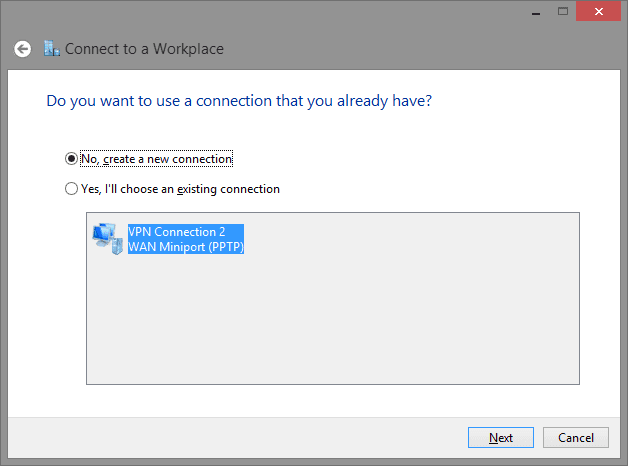This screenshot has height=466, width=628.
Task: Click blank space left of the Next button
Action: (x=240, y=438)
